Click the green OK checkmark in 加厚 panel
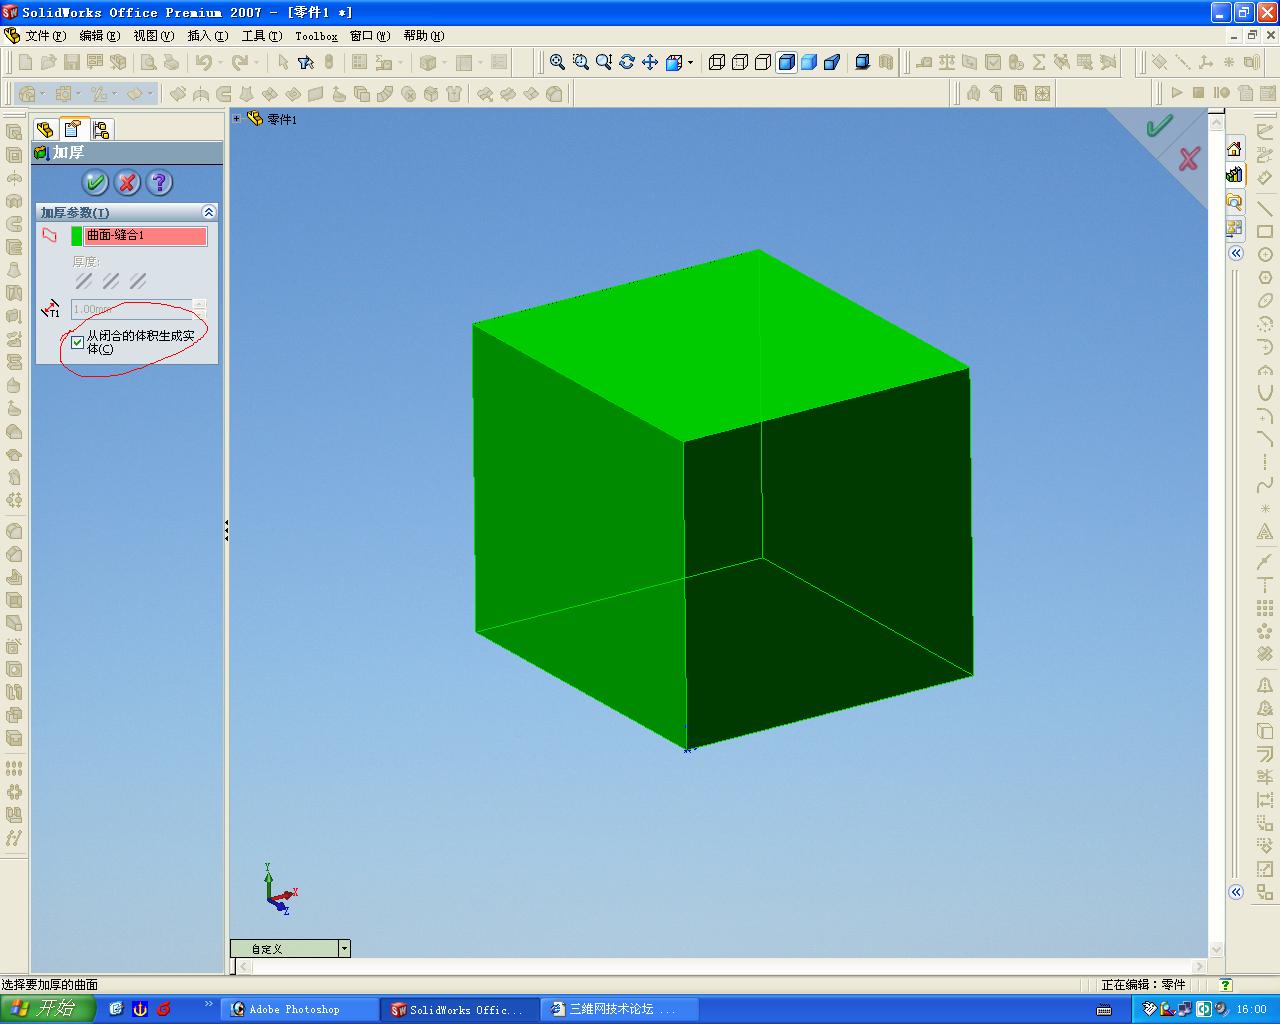The height and width of the screenshot is (1024, 1280). (96, 183)
